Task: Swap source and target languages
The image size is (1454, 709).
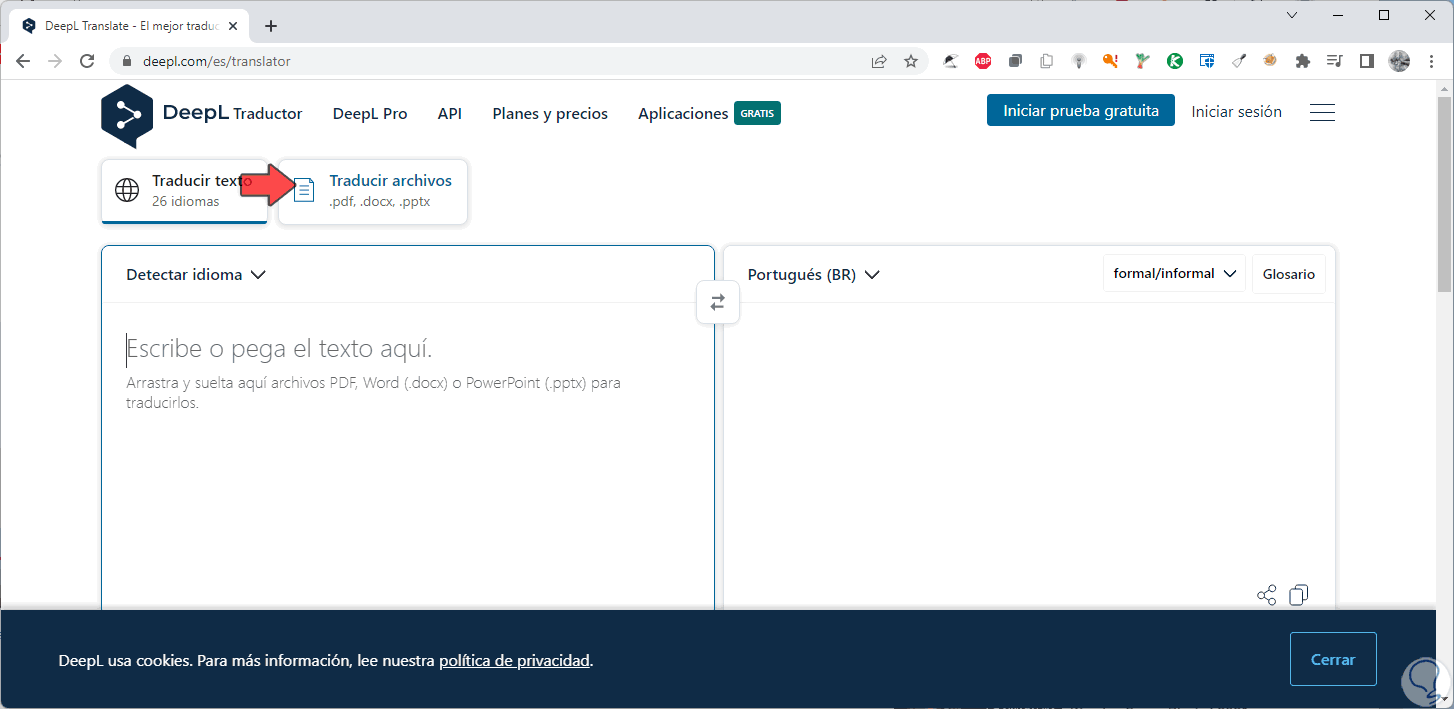Action: [718, 302]
